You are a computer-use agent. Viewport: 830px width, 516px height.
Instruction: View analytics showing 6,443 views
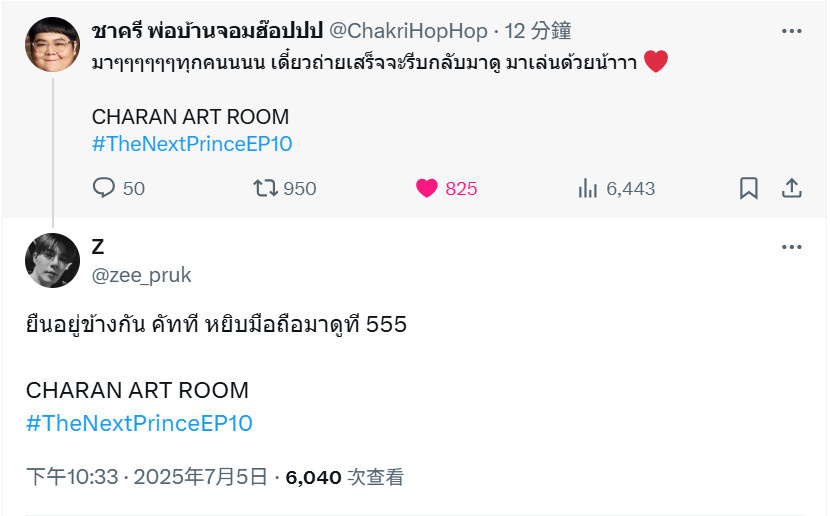pyautogui.click(x=588, y=188)
